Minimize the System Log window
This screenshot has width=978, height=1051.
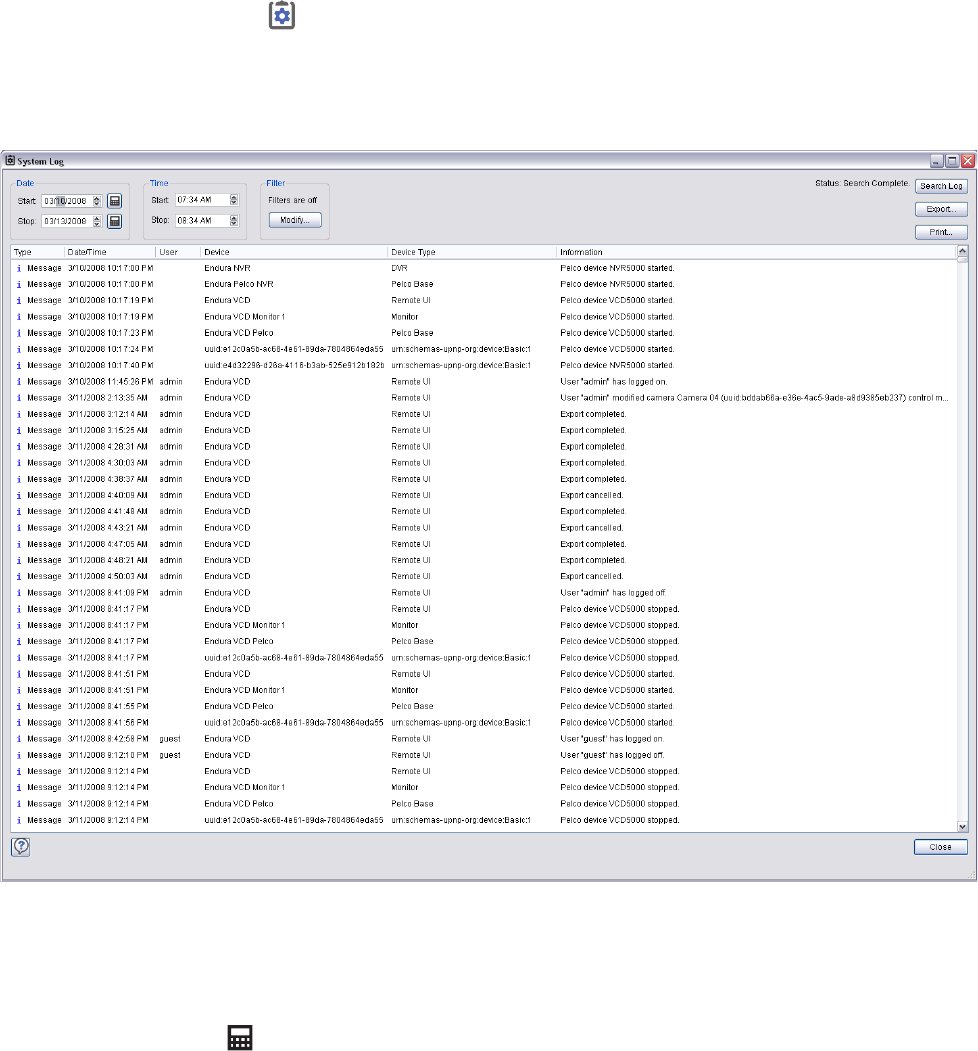(x=936, y=161)
